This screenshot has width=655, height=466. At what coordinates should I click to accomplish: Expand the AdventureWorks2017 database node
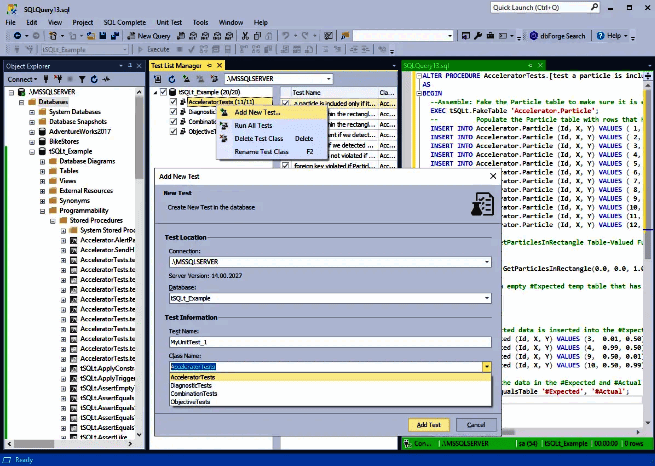[x=31, y=133]
